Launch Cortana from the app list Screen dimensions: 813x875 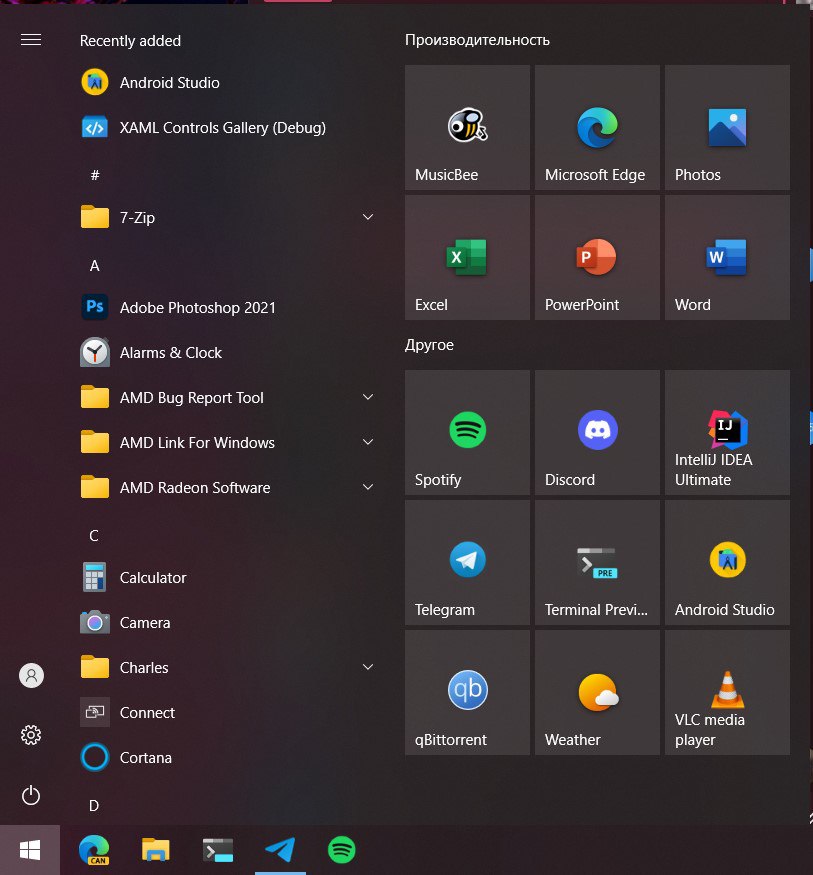coord(229,758)
